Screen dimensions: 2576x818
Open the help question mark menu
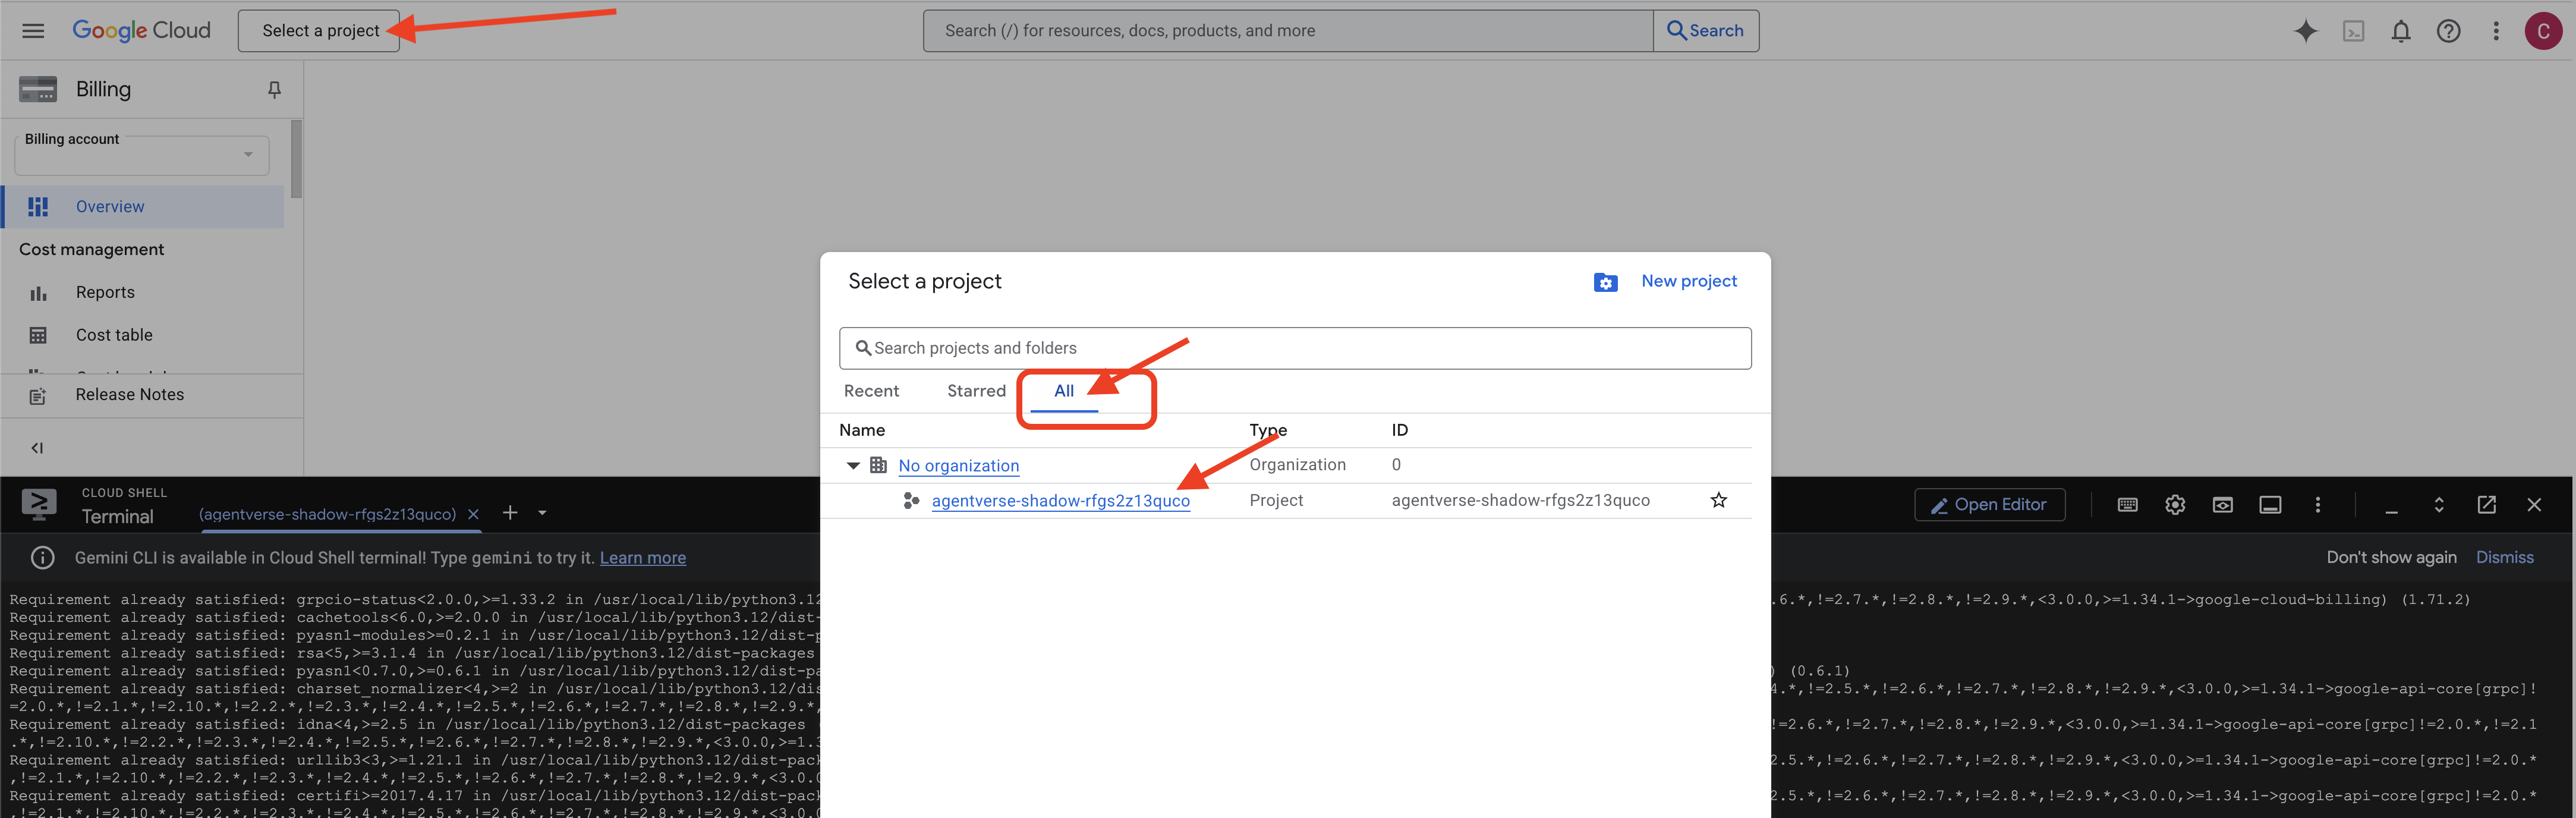[x=2448, y=31]
